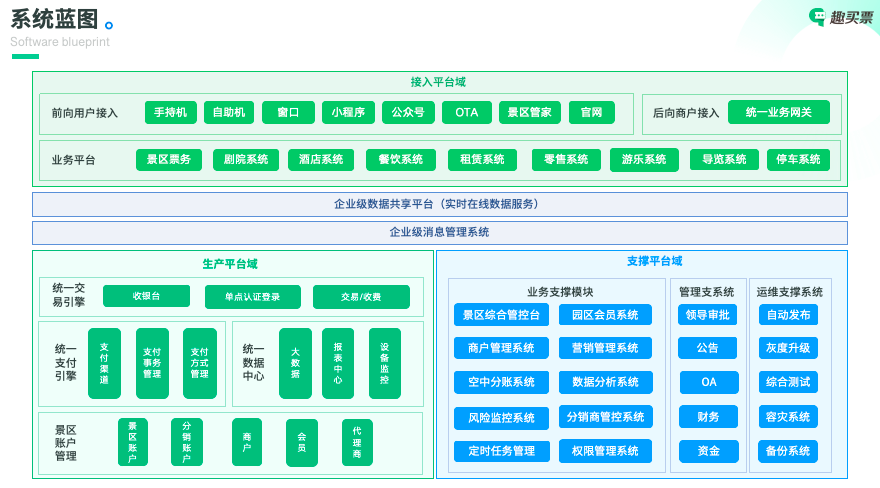Click the 收银台 box
Screen dimensions: 880x488
pyautogui.click(x=146, y=297)
